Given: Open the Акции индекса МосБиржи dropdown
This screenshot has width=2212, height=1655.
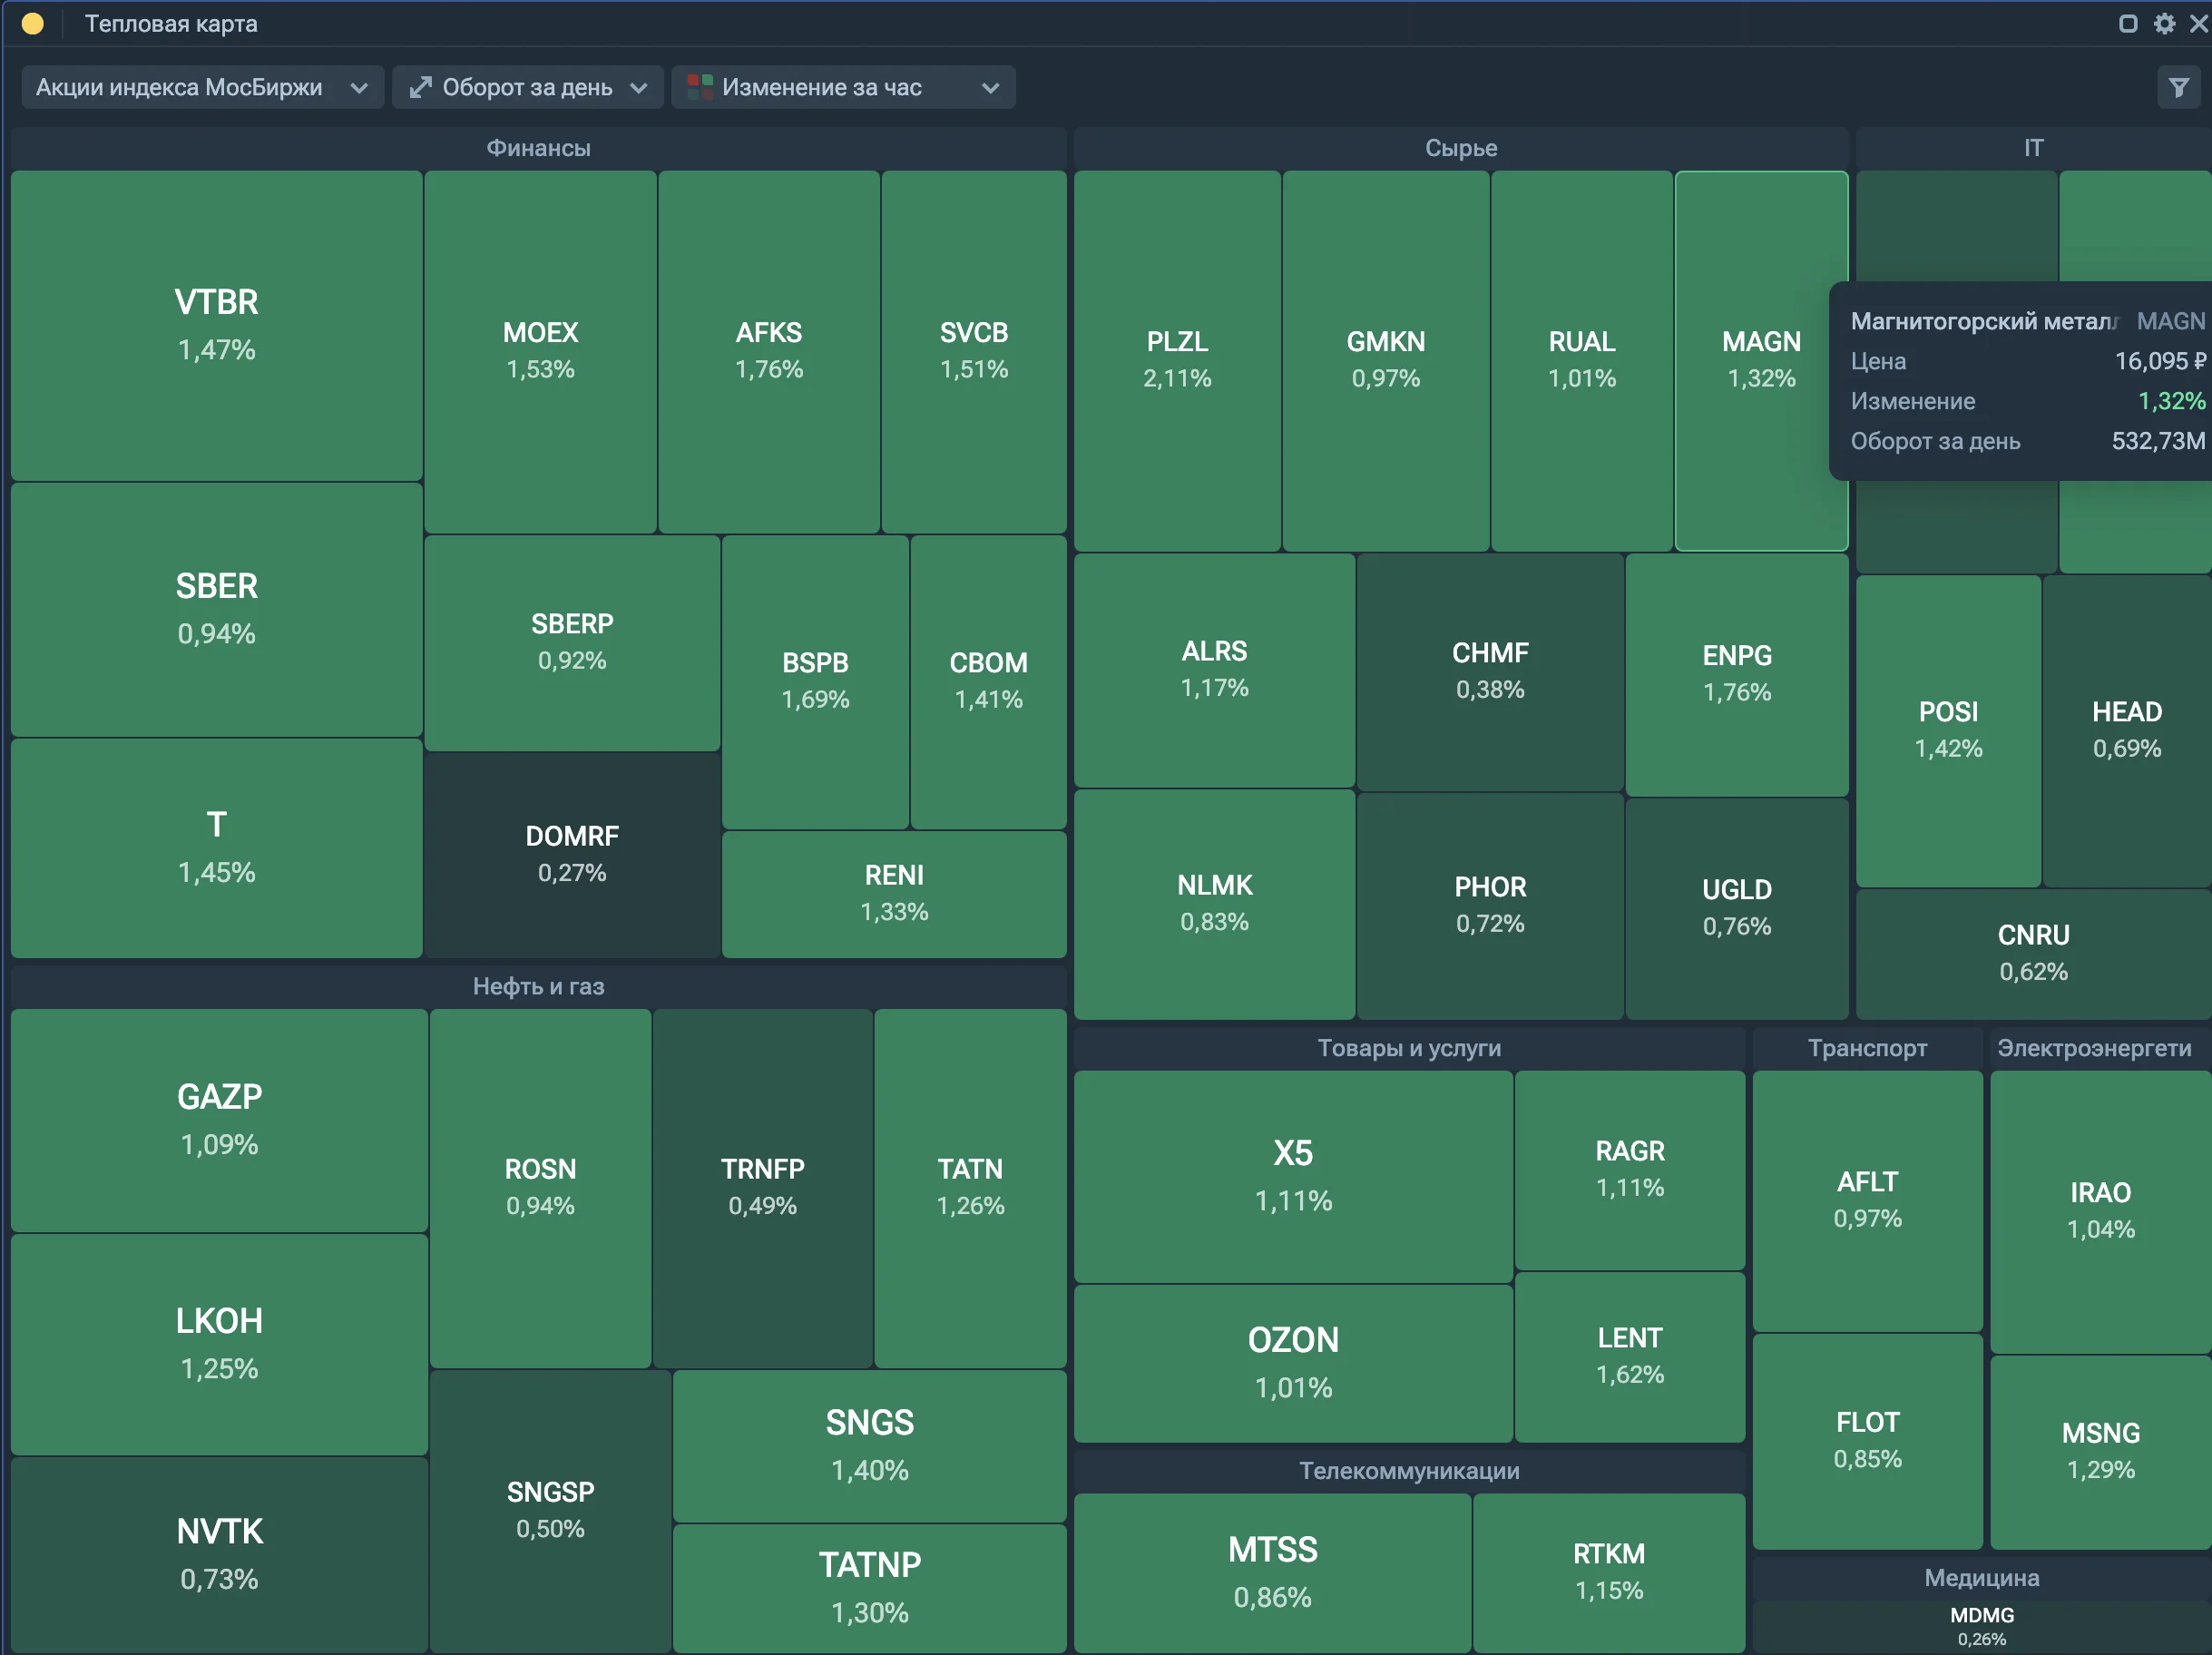Looking at the screenshot, I should [x=202, y=88].
